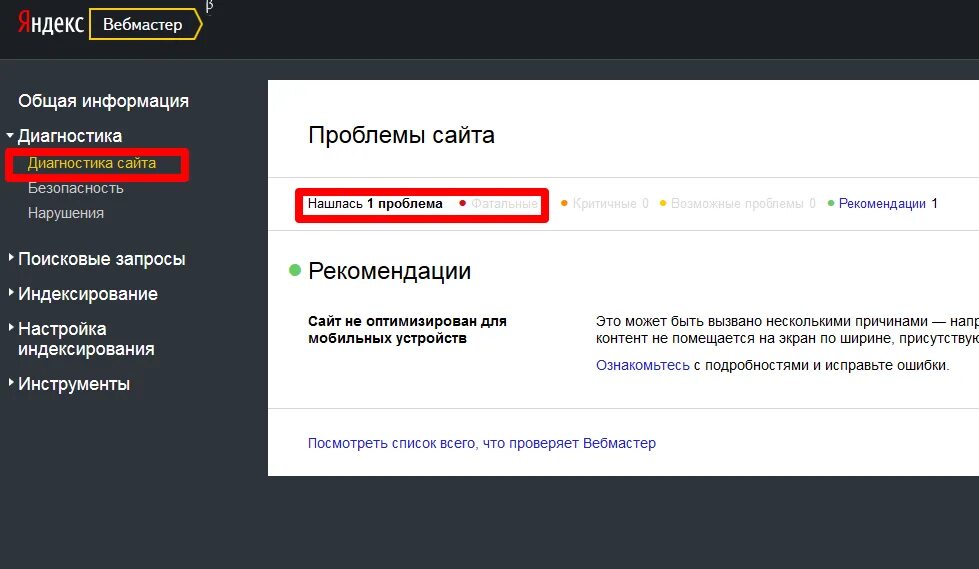Select Диагностика section heading

pyautogui.click(x=70, y=136)
